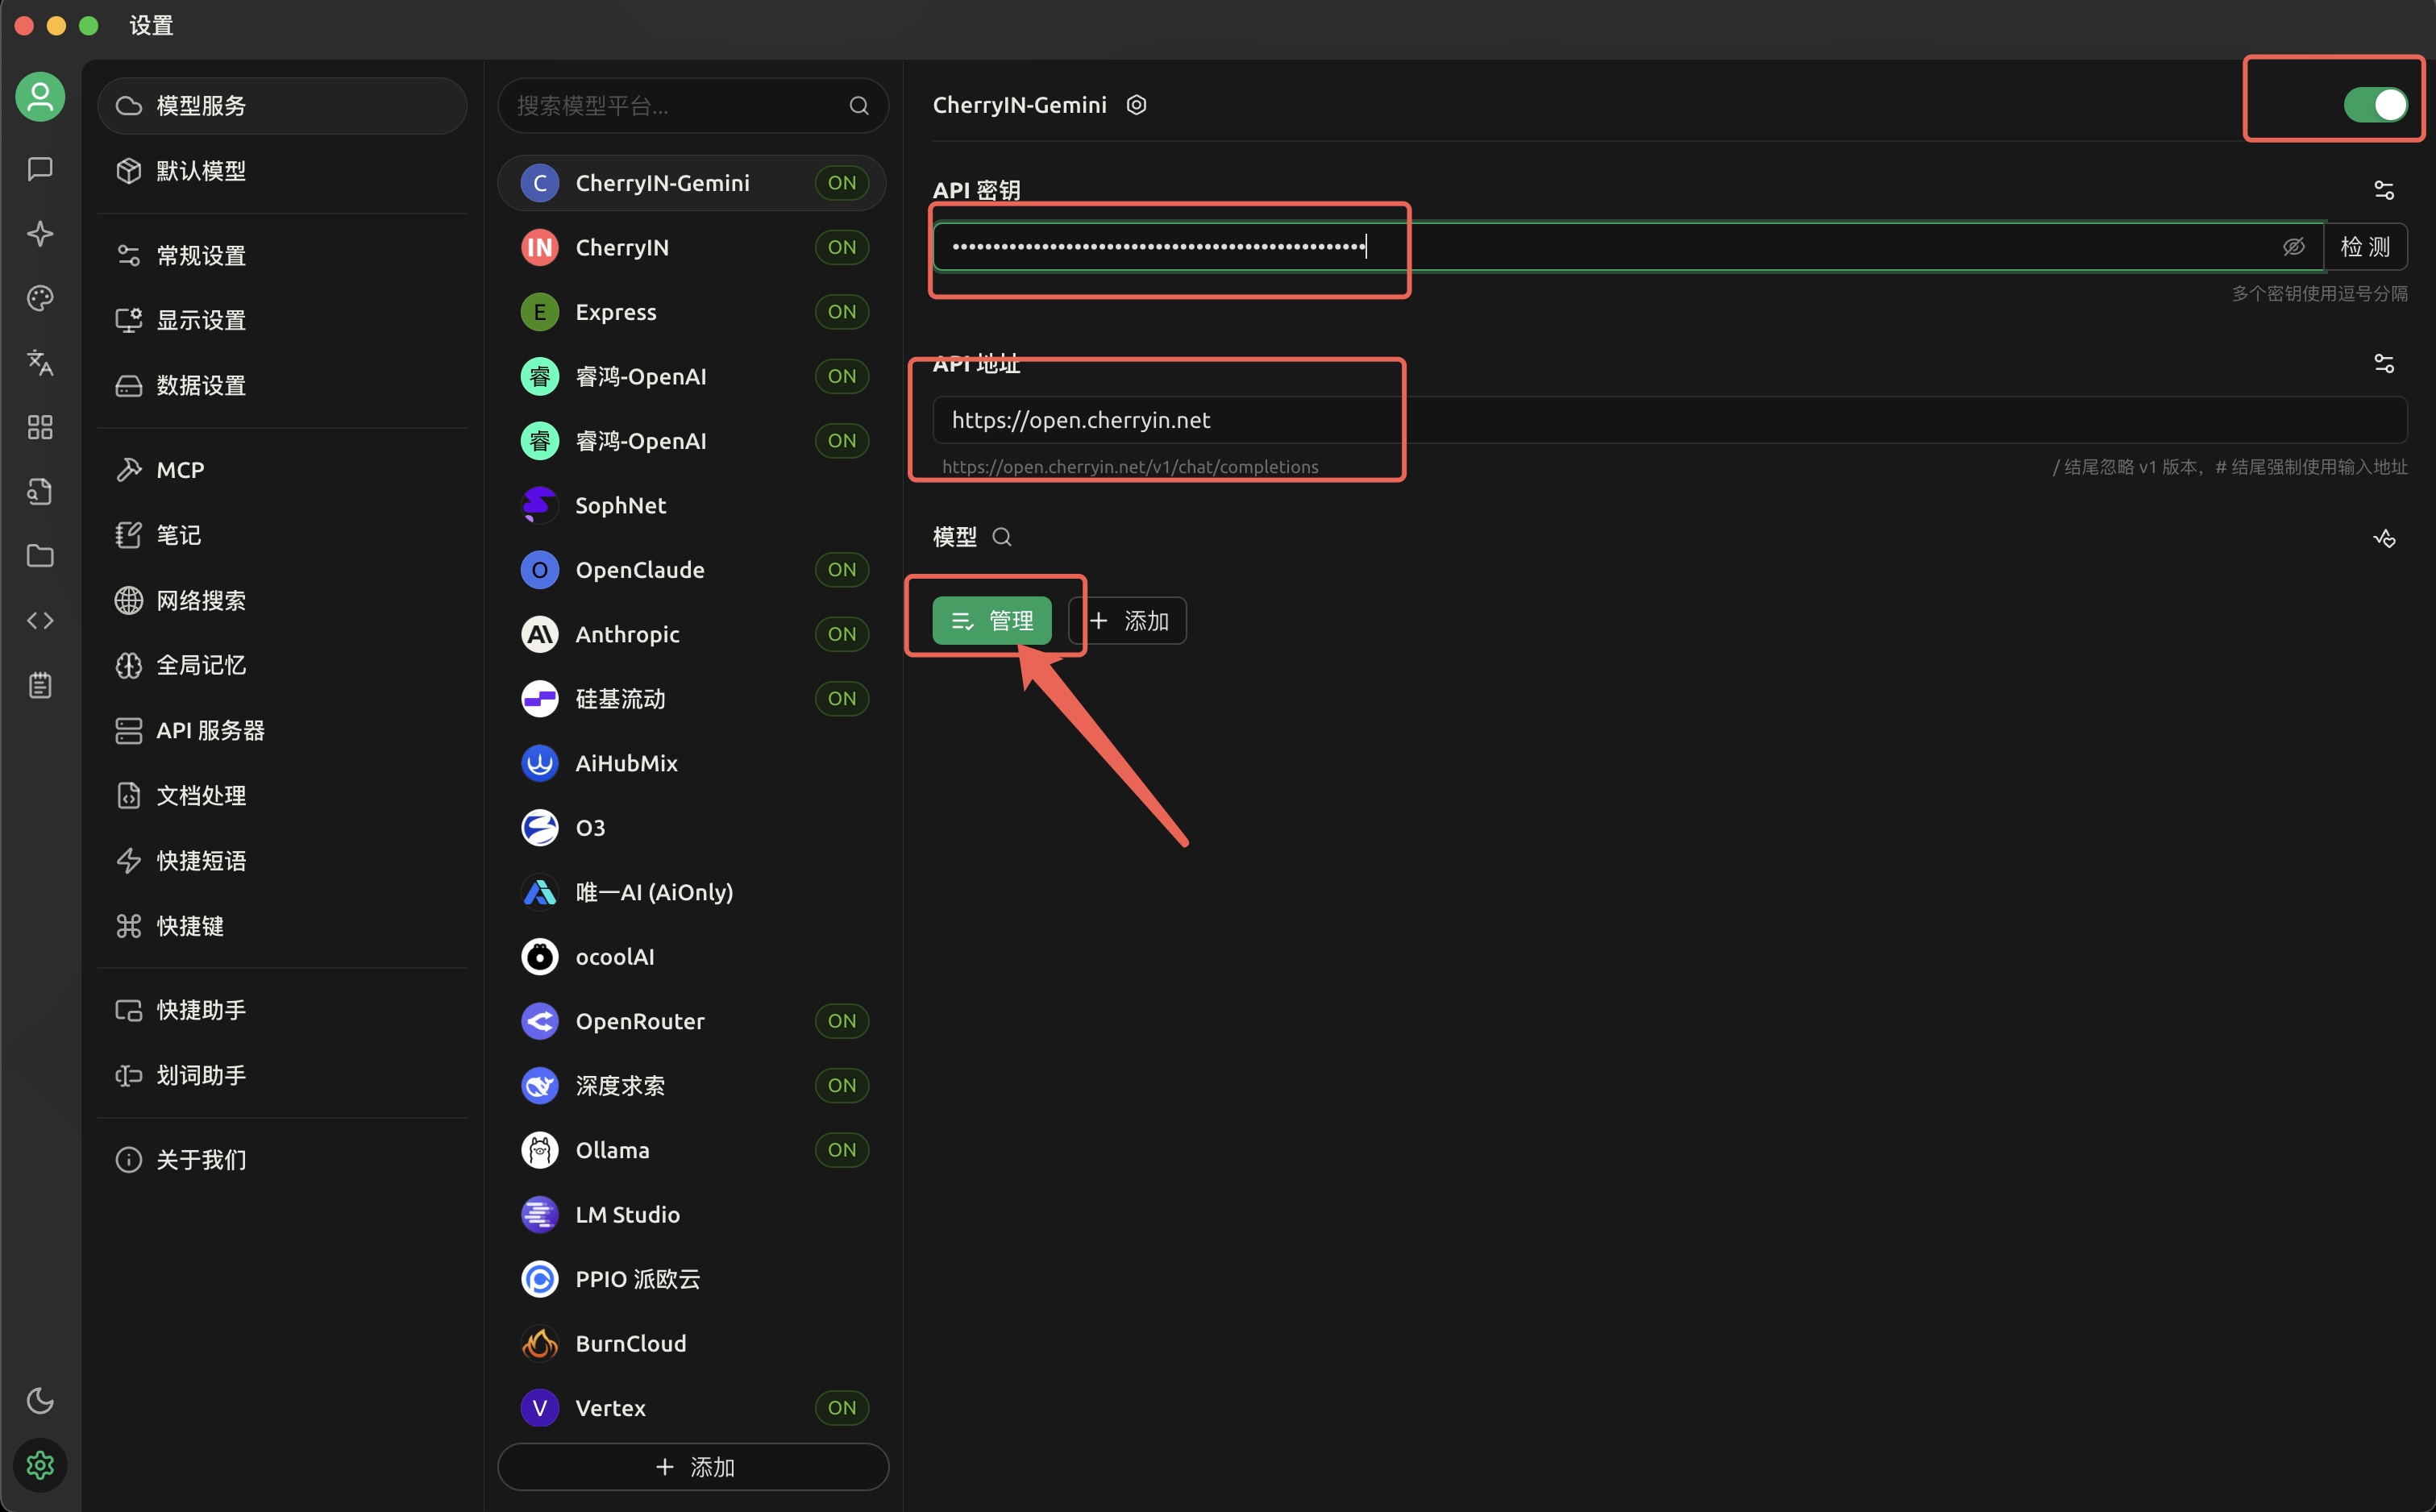Reveal the API key with eye icon
The height and width of the screenshot is (1512, 2436).
(x=2293, y=246)
